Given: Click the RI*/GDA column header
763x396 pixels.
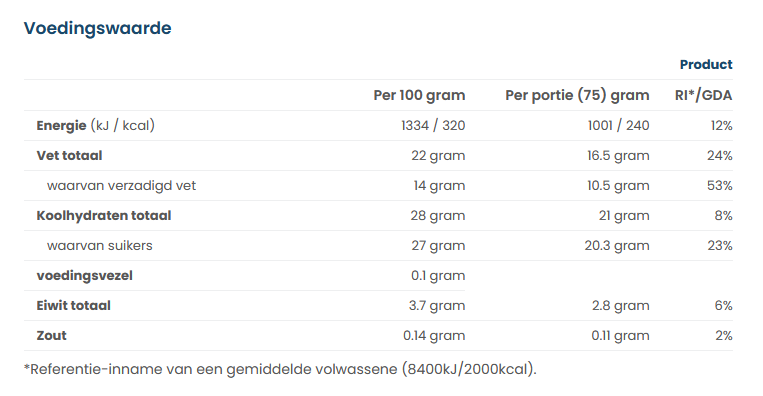Looking at the screenshot, I should 703,95.
